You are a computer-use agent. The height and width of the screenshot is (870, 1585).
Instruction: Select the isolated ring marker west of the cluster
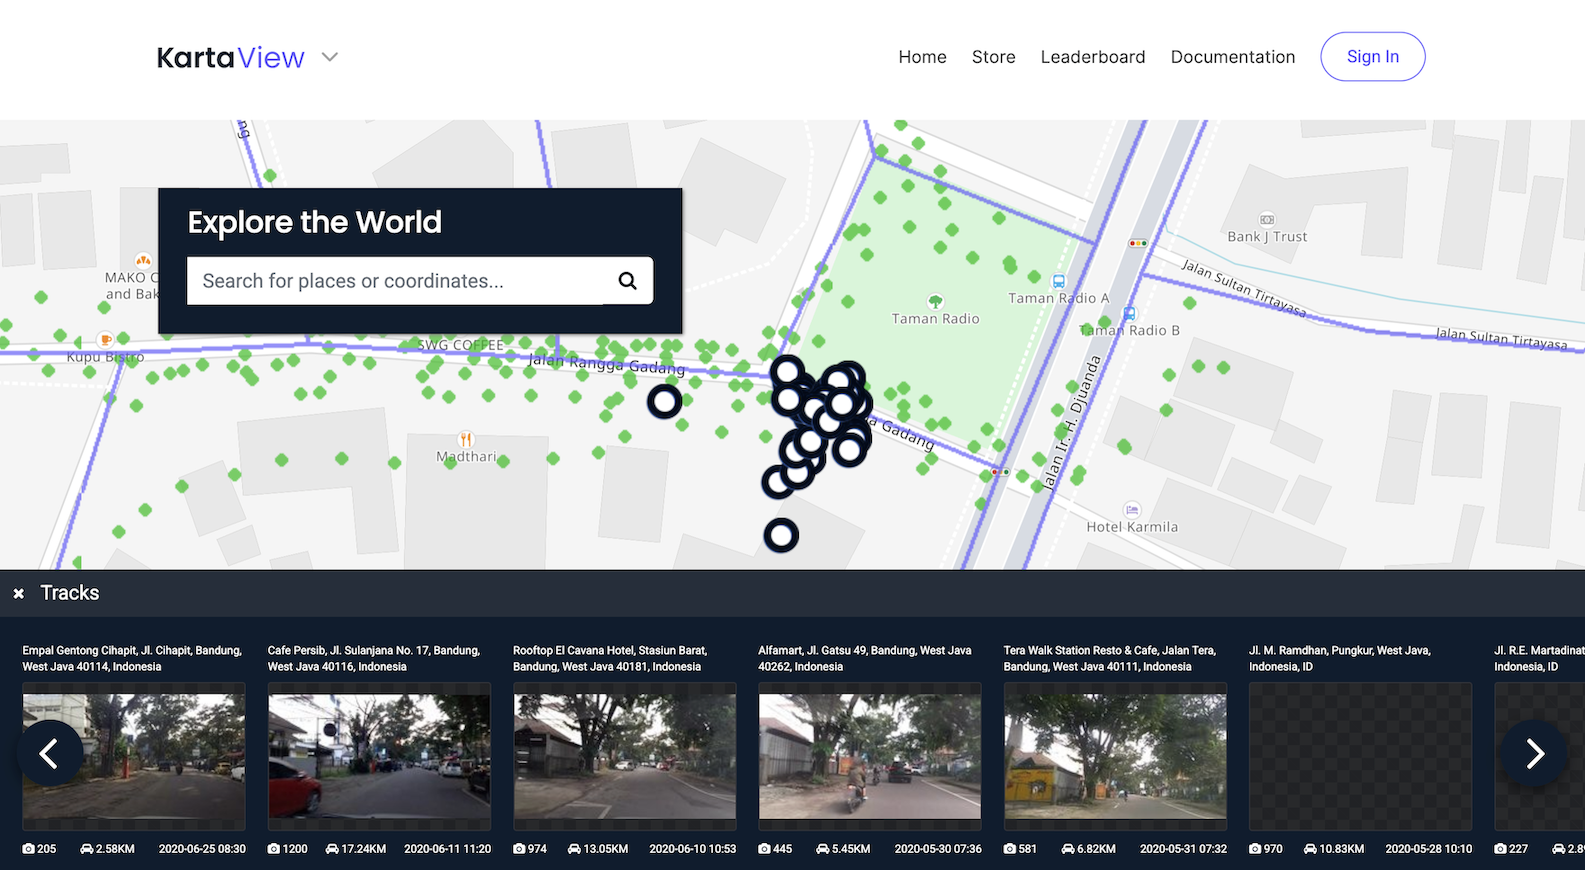tap(665, 401)
